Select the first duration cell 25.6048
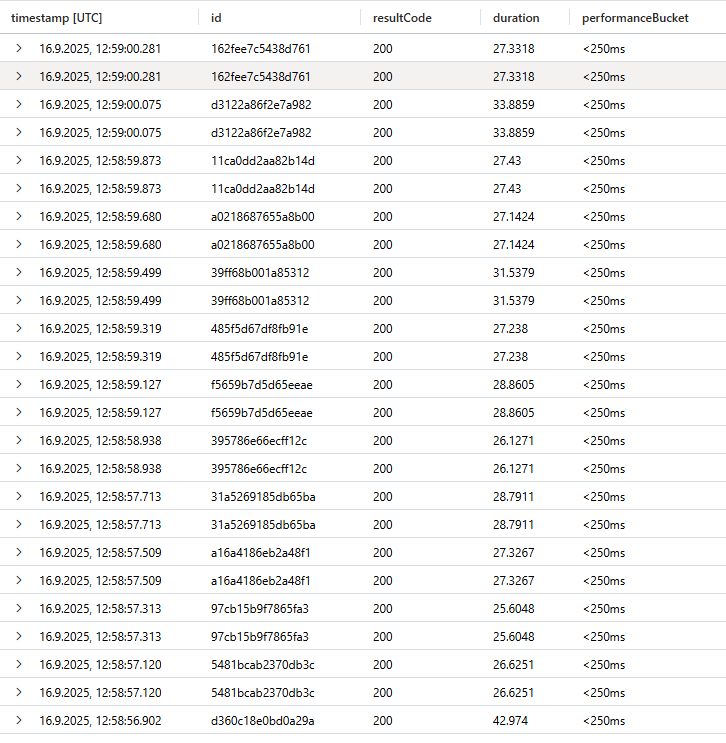 513,609
